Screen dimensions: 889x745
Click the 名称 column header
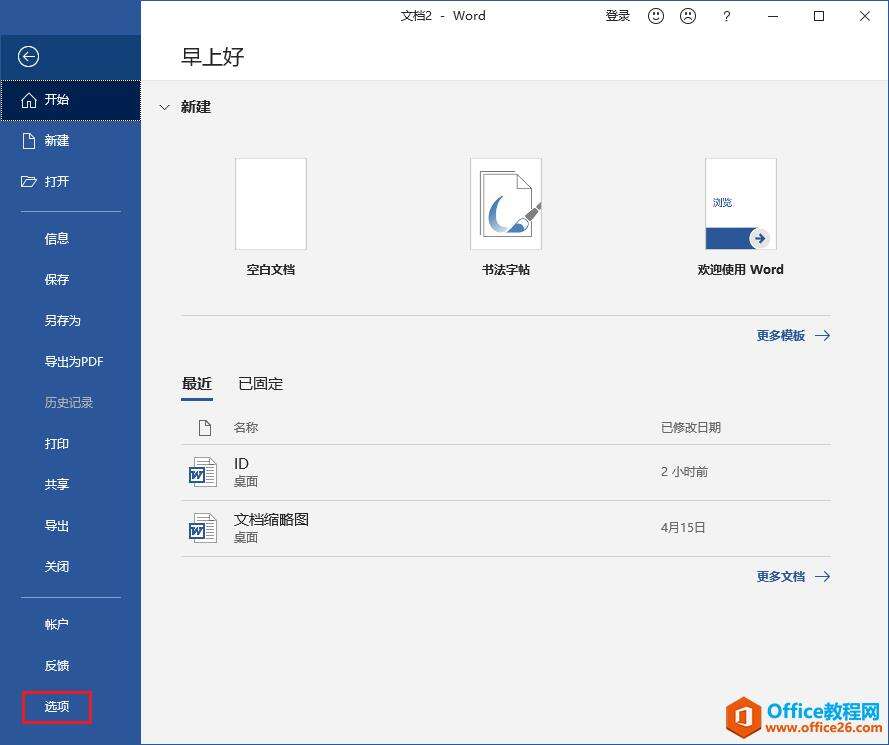(246, 427)
